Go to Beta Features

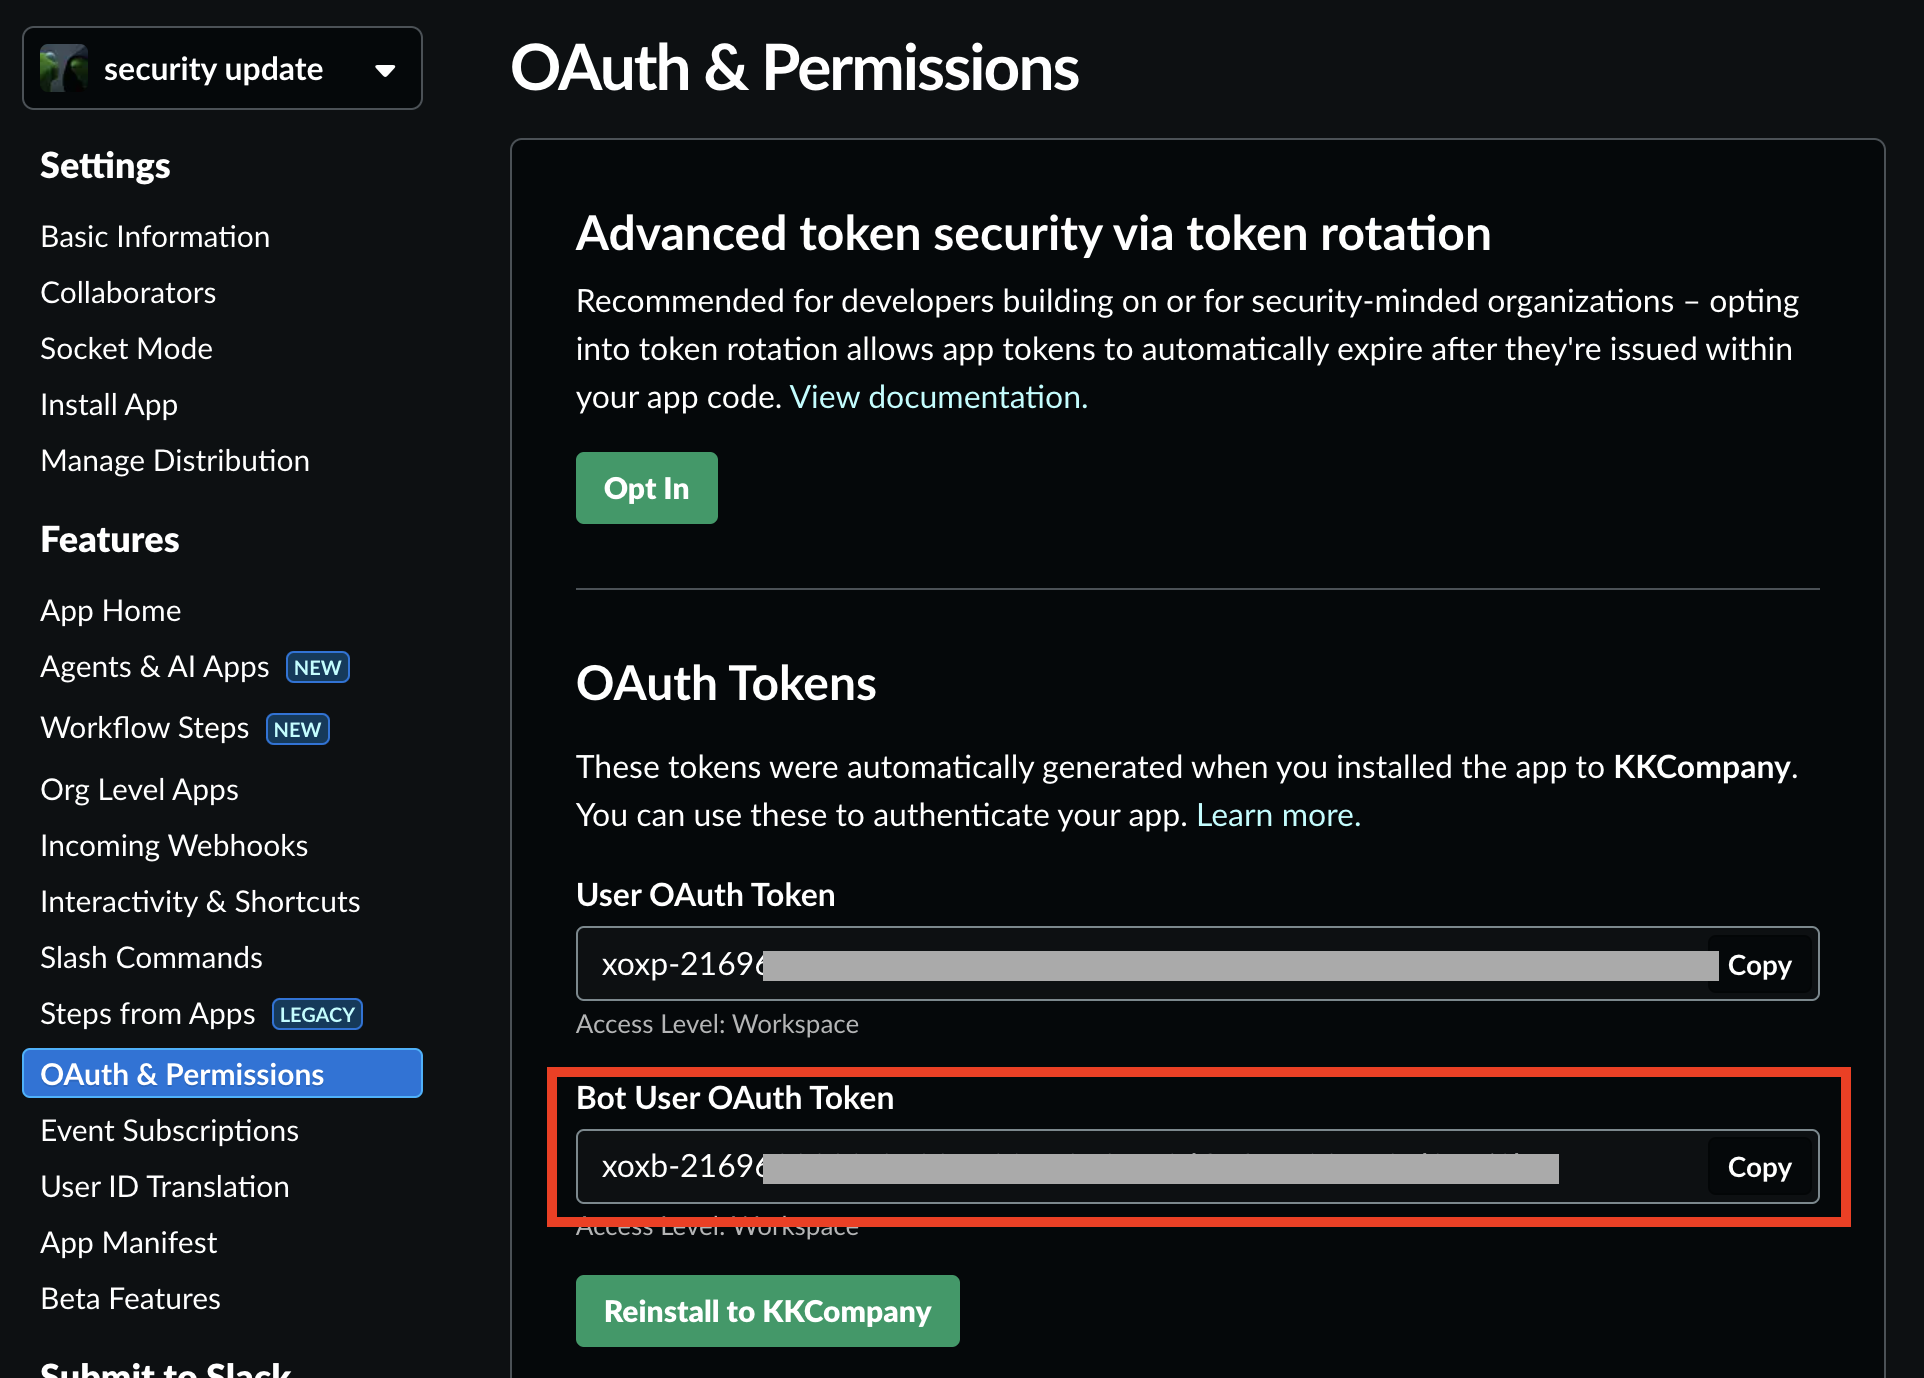(x=131, y=1298)
